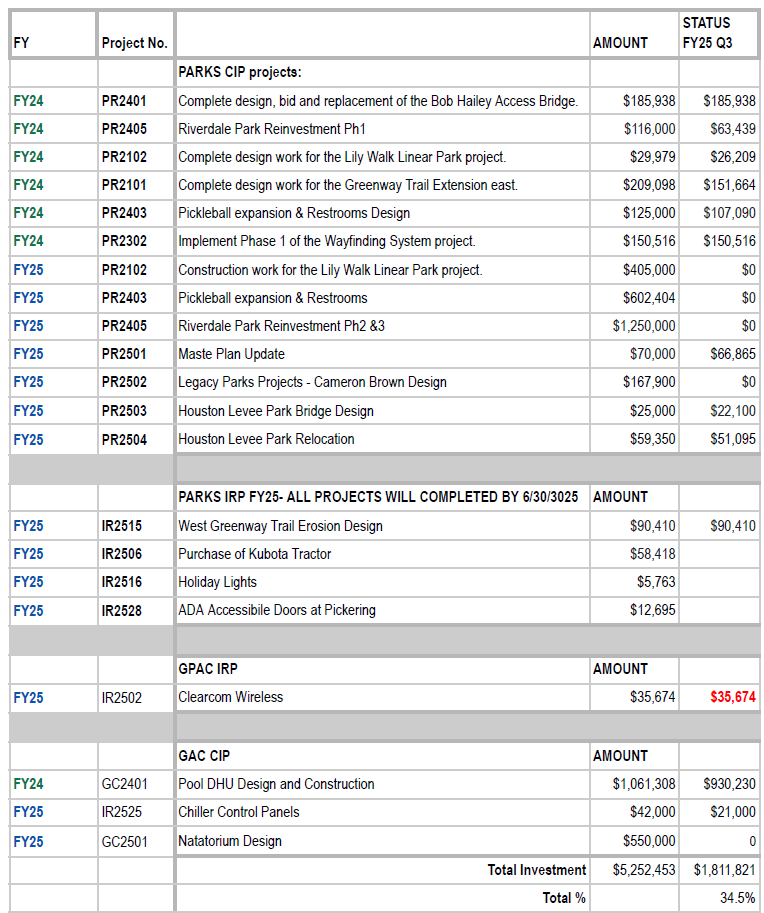This screenshot has height=913, width=764.
Task: Click 'Pickleball expansion & Restrooms Design'
Action: point(294,213)
